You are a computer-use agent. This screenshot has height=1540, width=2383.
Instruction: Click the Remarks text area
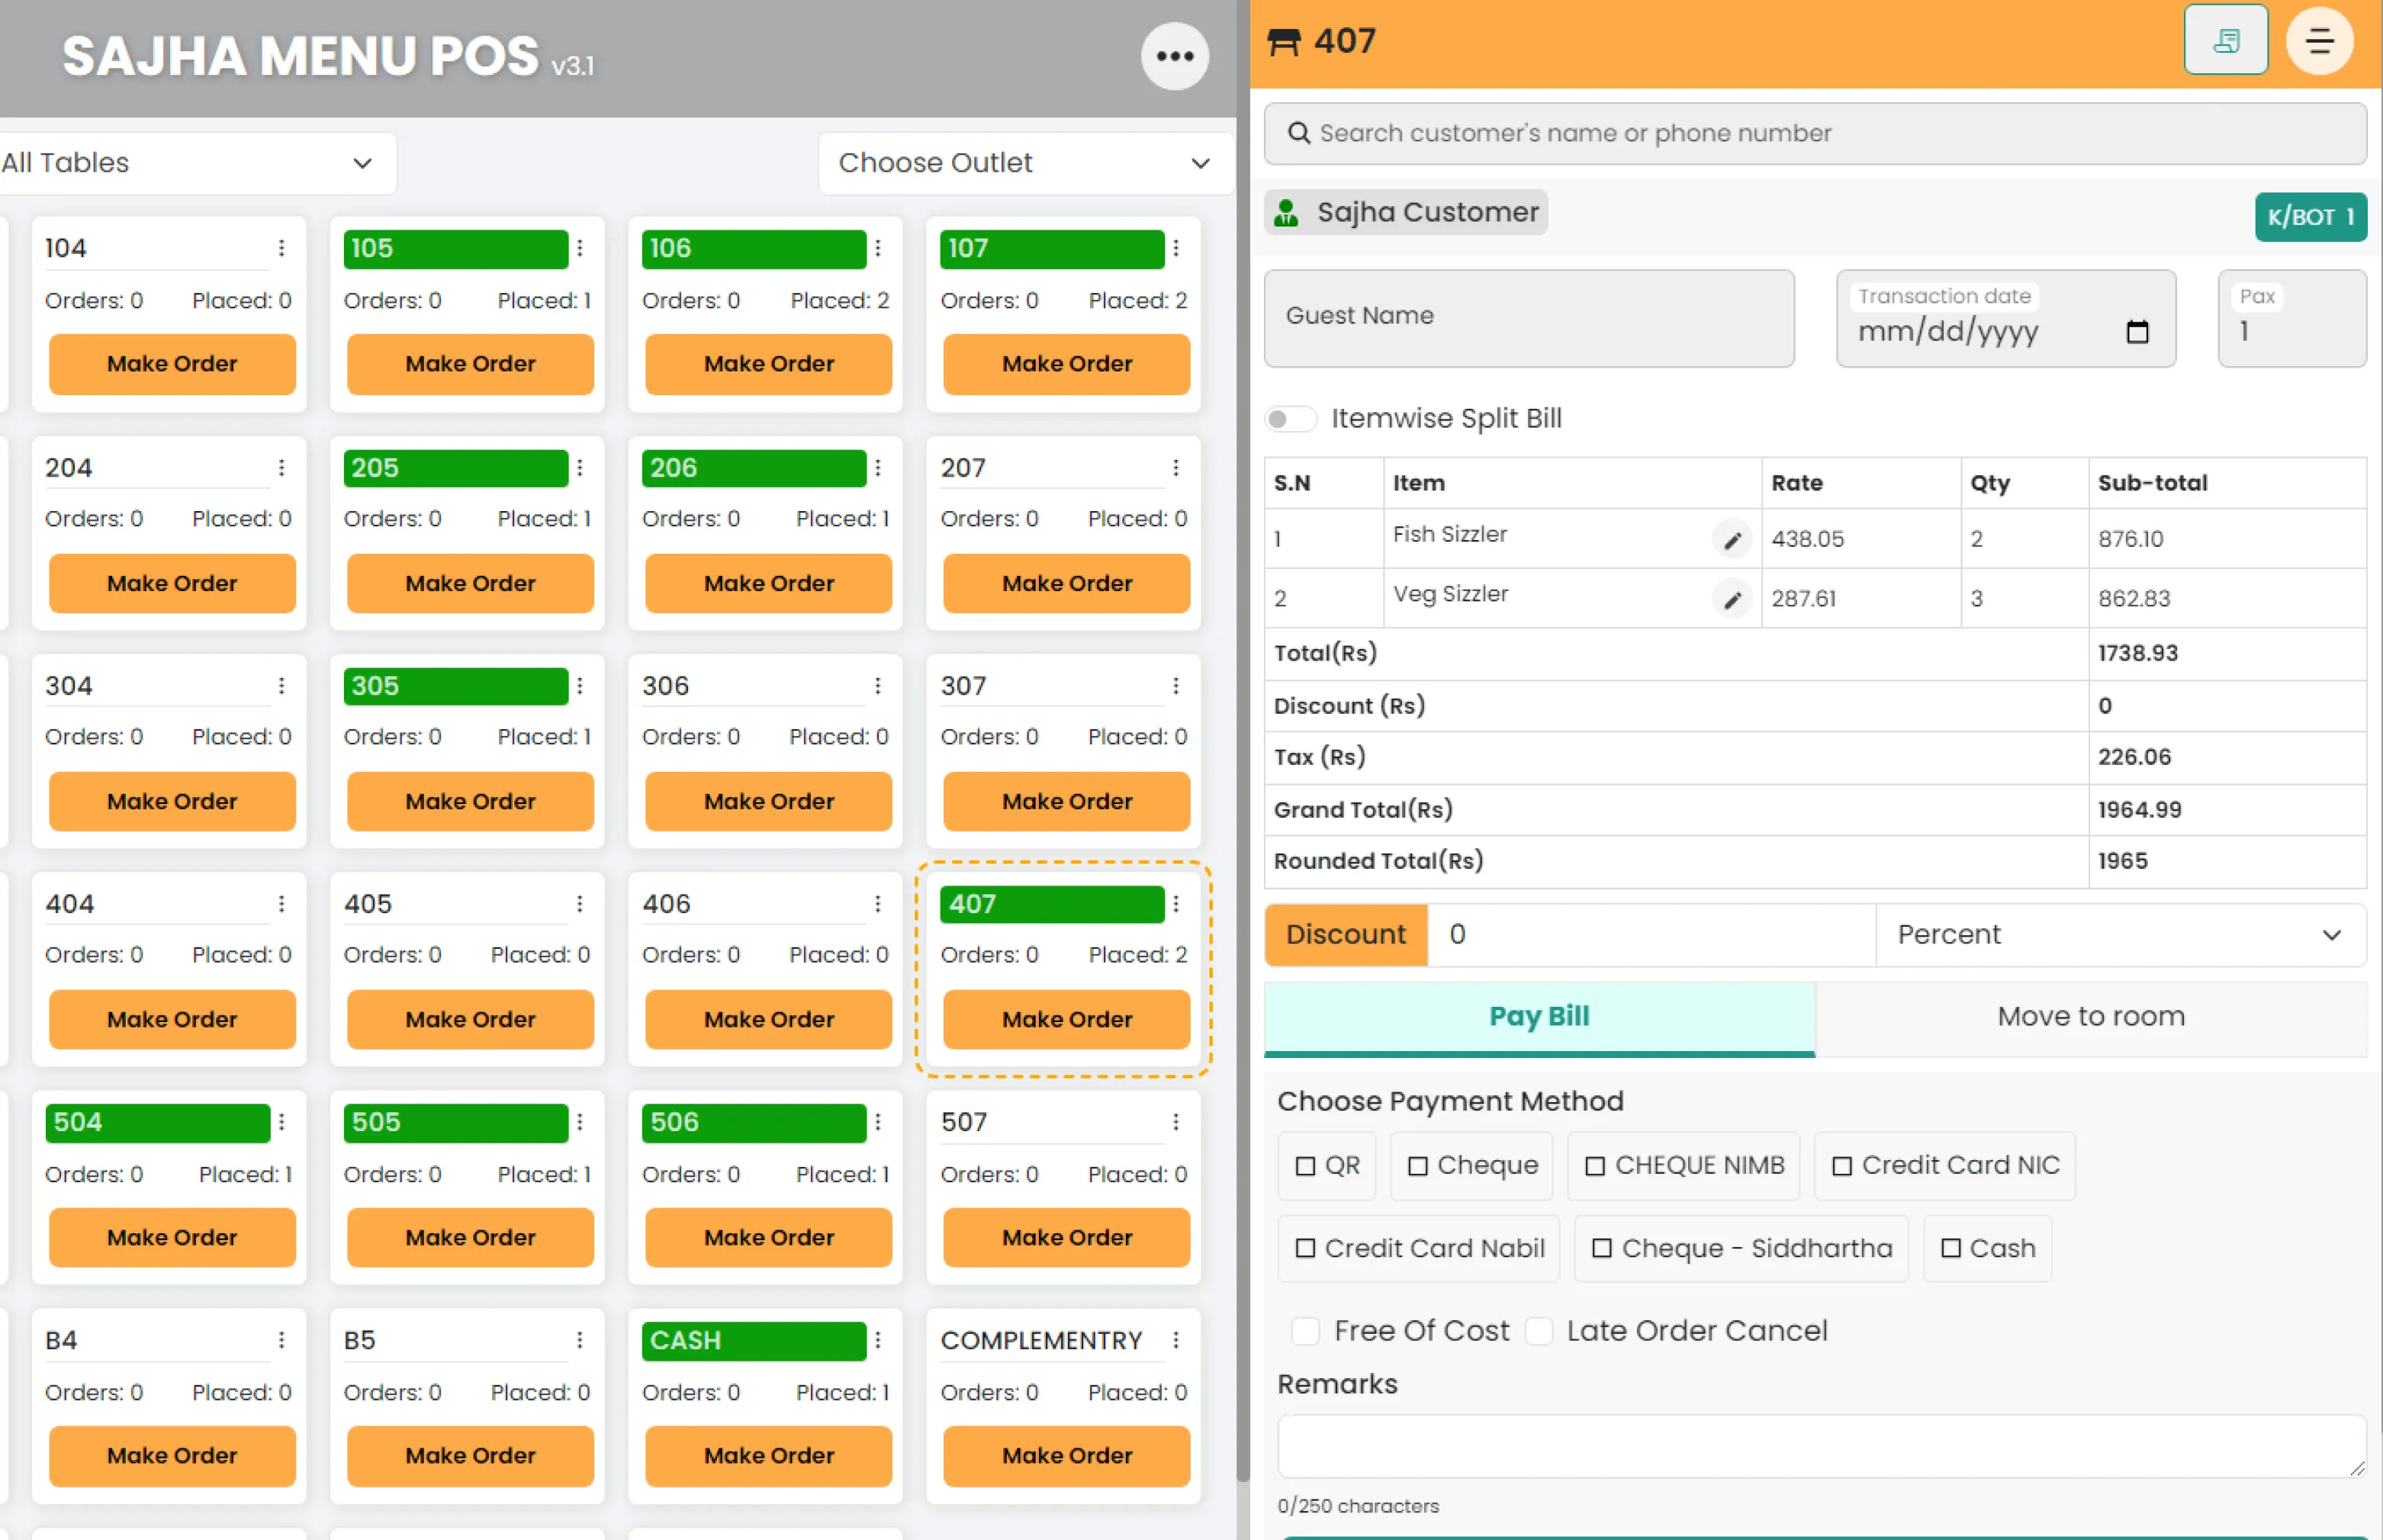point(1822,1446)
